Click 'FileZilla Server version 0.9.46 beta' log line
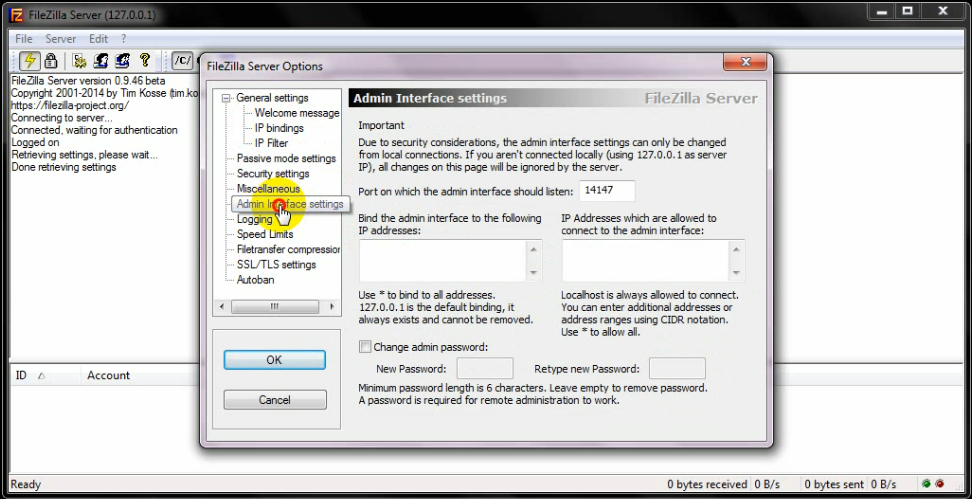972x499 pixels. (x=88, y=81)
